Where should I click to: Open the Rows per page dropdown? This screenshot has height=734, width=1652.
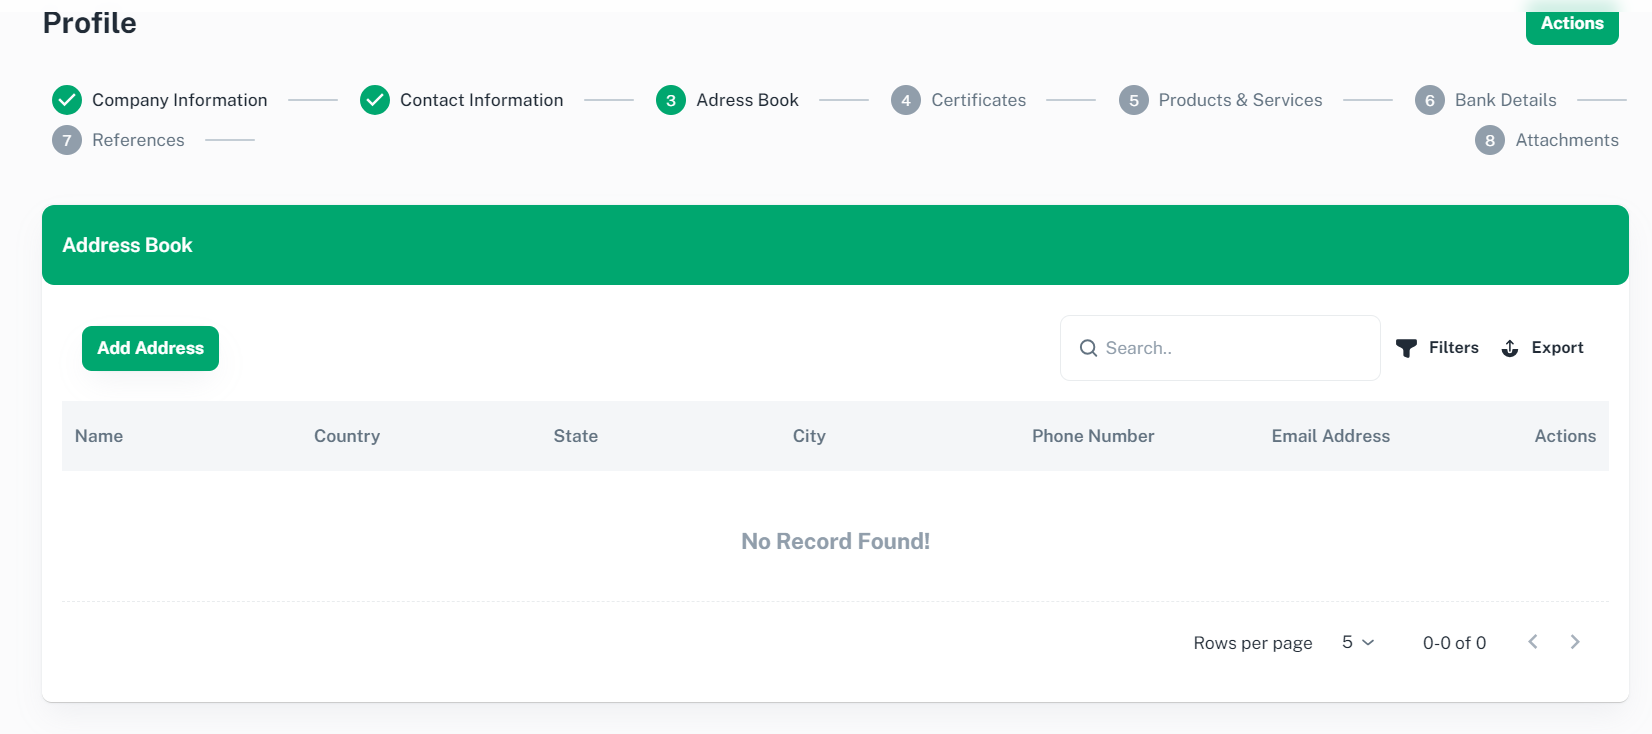click(1357, 642)
